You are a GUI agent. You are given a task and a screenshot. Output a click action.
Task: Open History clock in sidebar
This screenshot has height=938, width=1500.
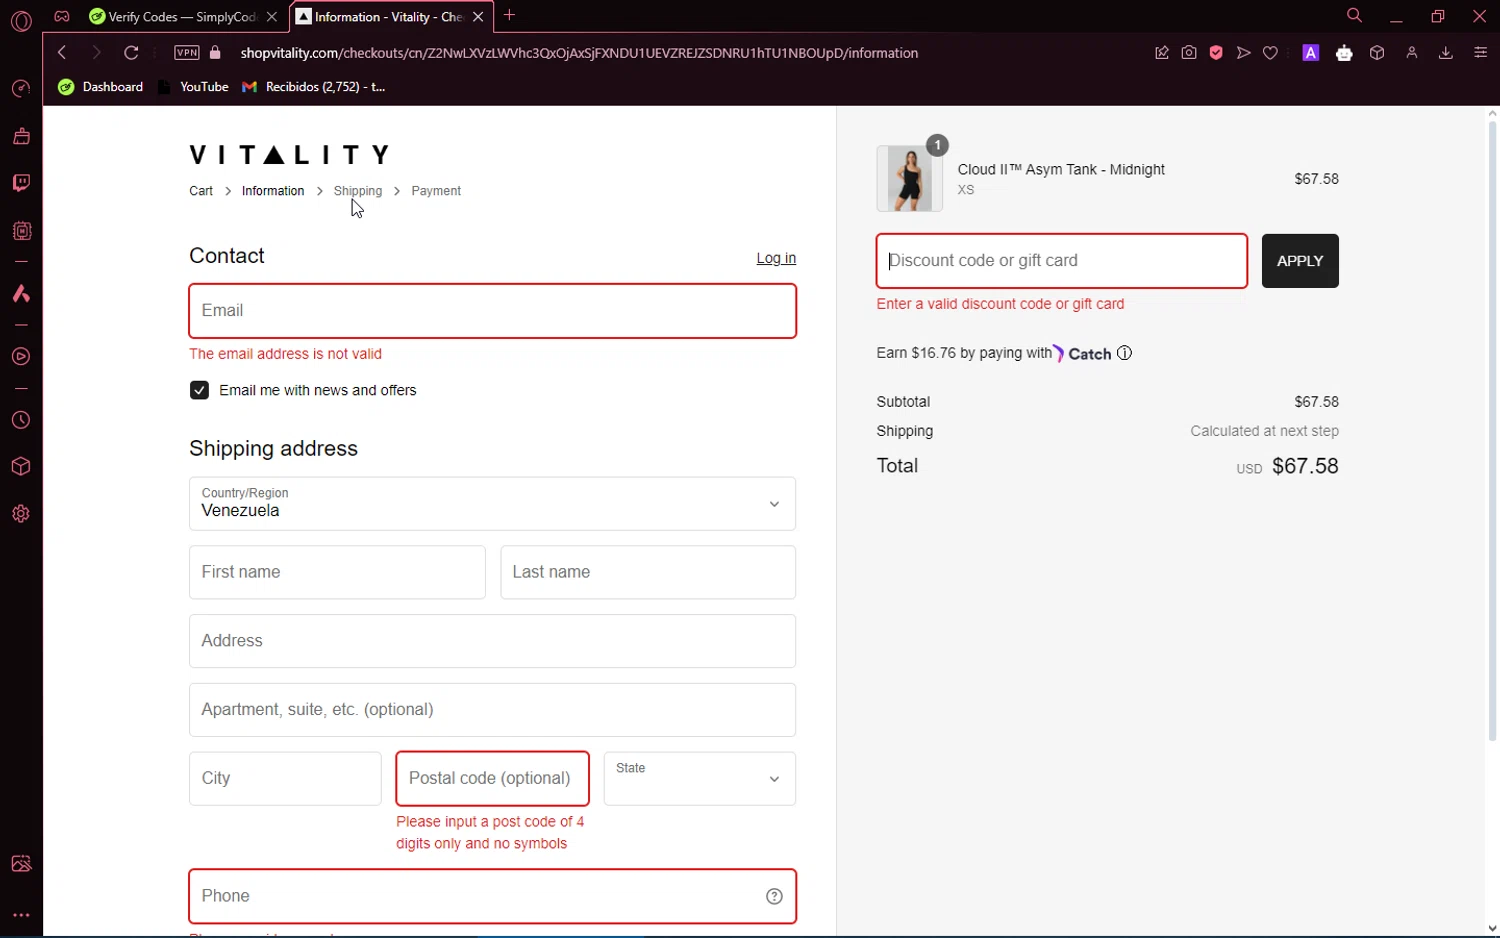pos(21,421)
